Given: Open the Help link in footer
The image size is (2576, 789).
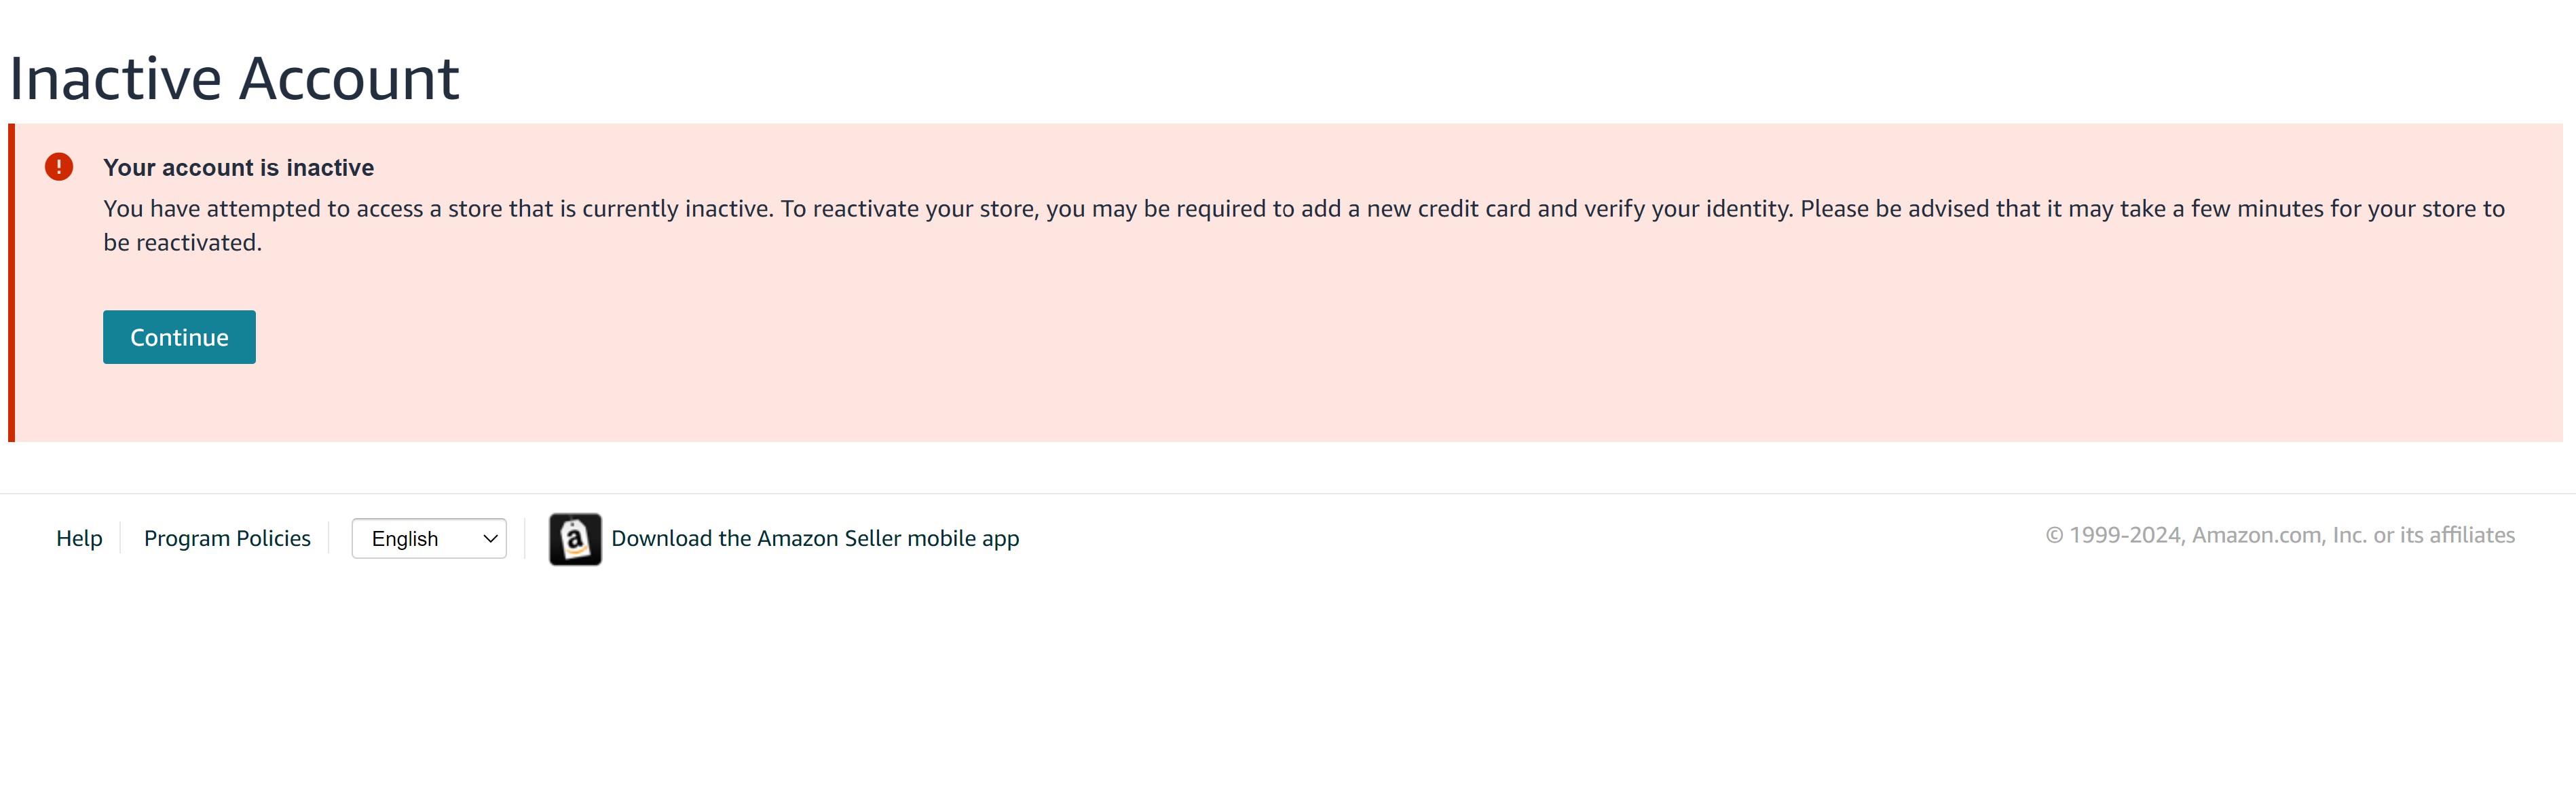Looking at the screenshot, I should point(79,538).
